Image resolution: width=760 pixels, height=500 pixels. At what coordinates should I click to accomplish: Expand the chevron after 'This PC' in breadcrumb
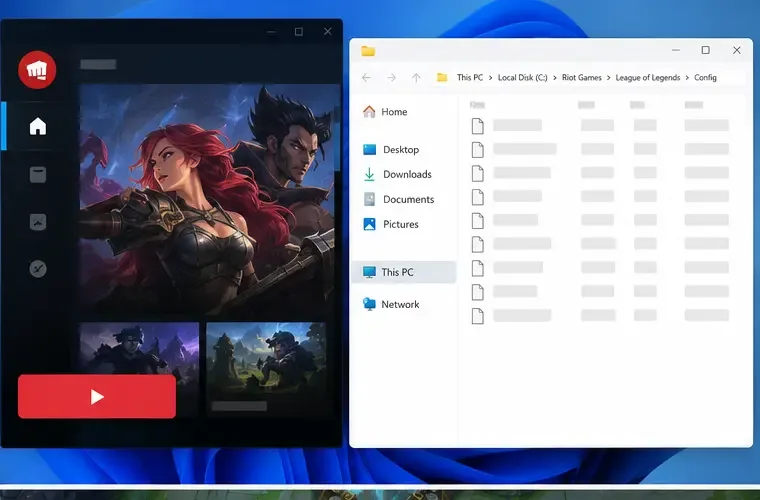click(491, 78)
